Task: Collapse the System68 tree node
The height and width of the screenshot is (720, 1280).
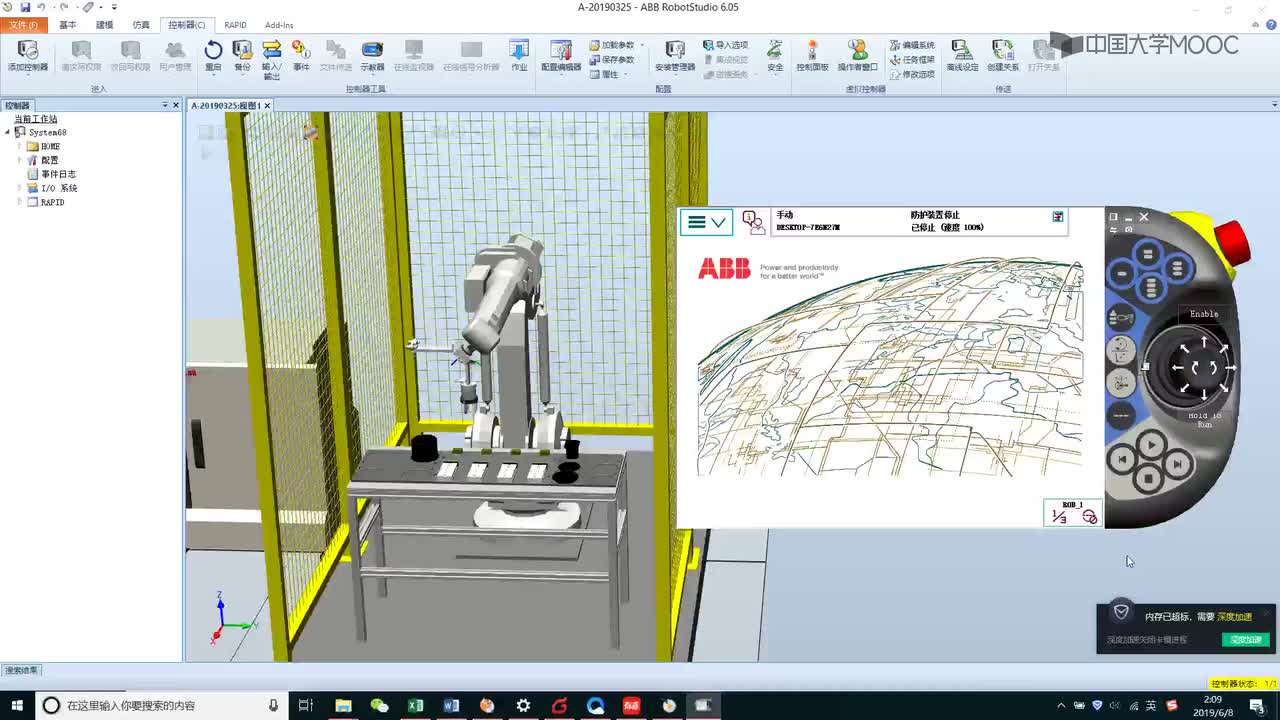Action: tap(8, 132)
